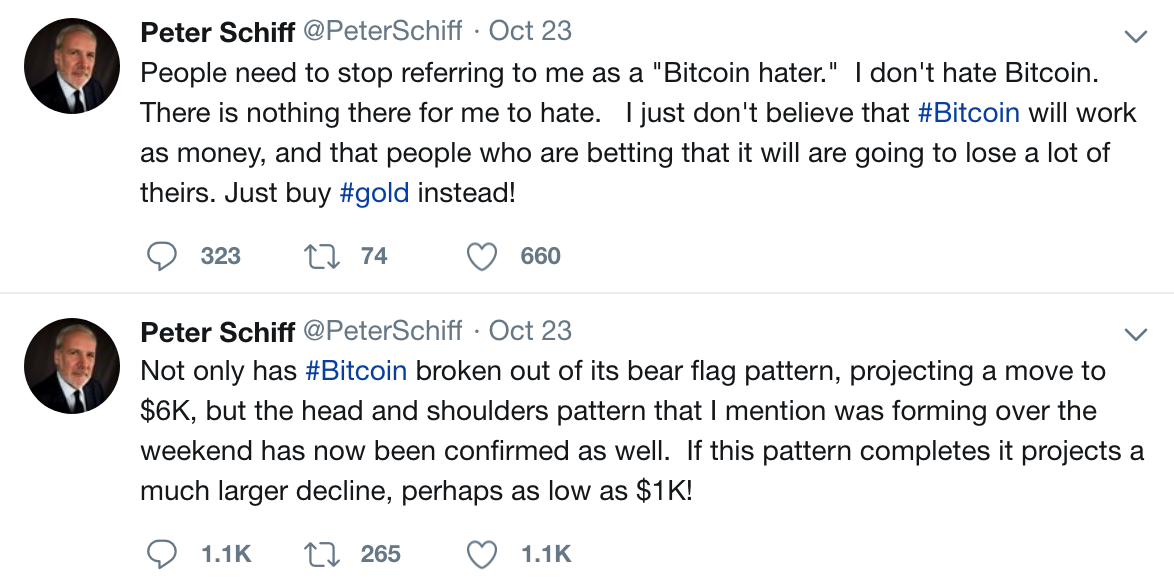
Task: Open Oct 23 timestamp of first tweet
Action: [x=530, y=32]
